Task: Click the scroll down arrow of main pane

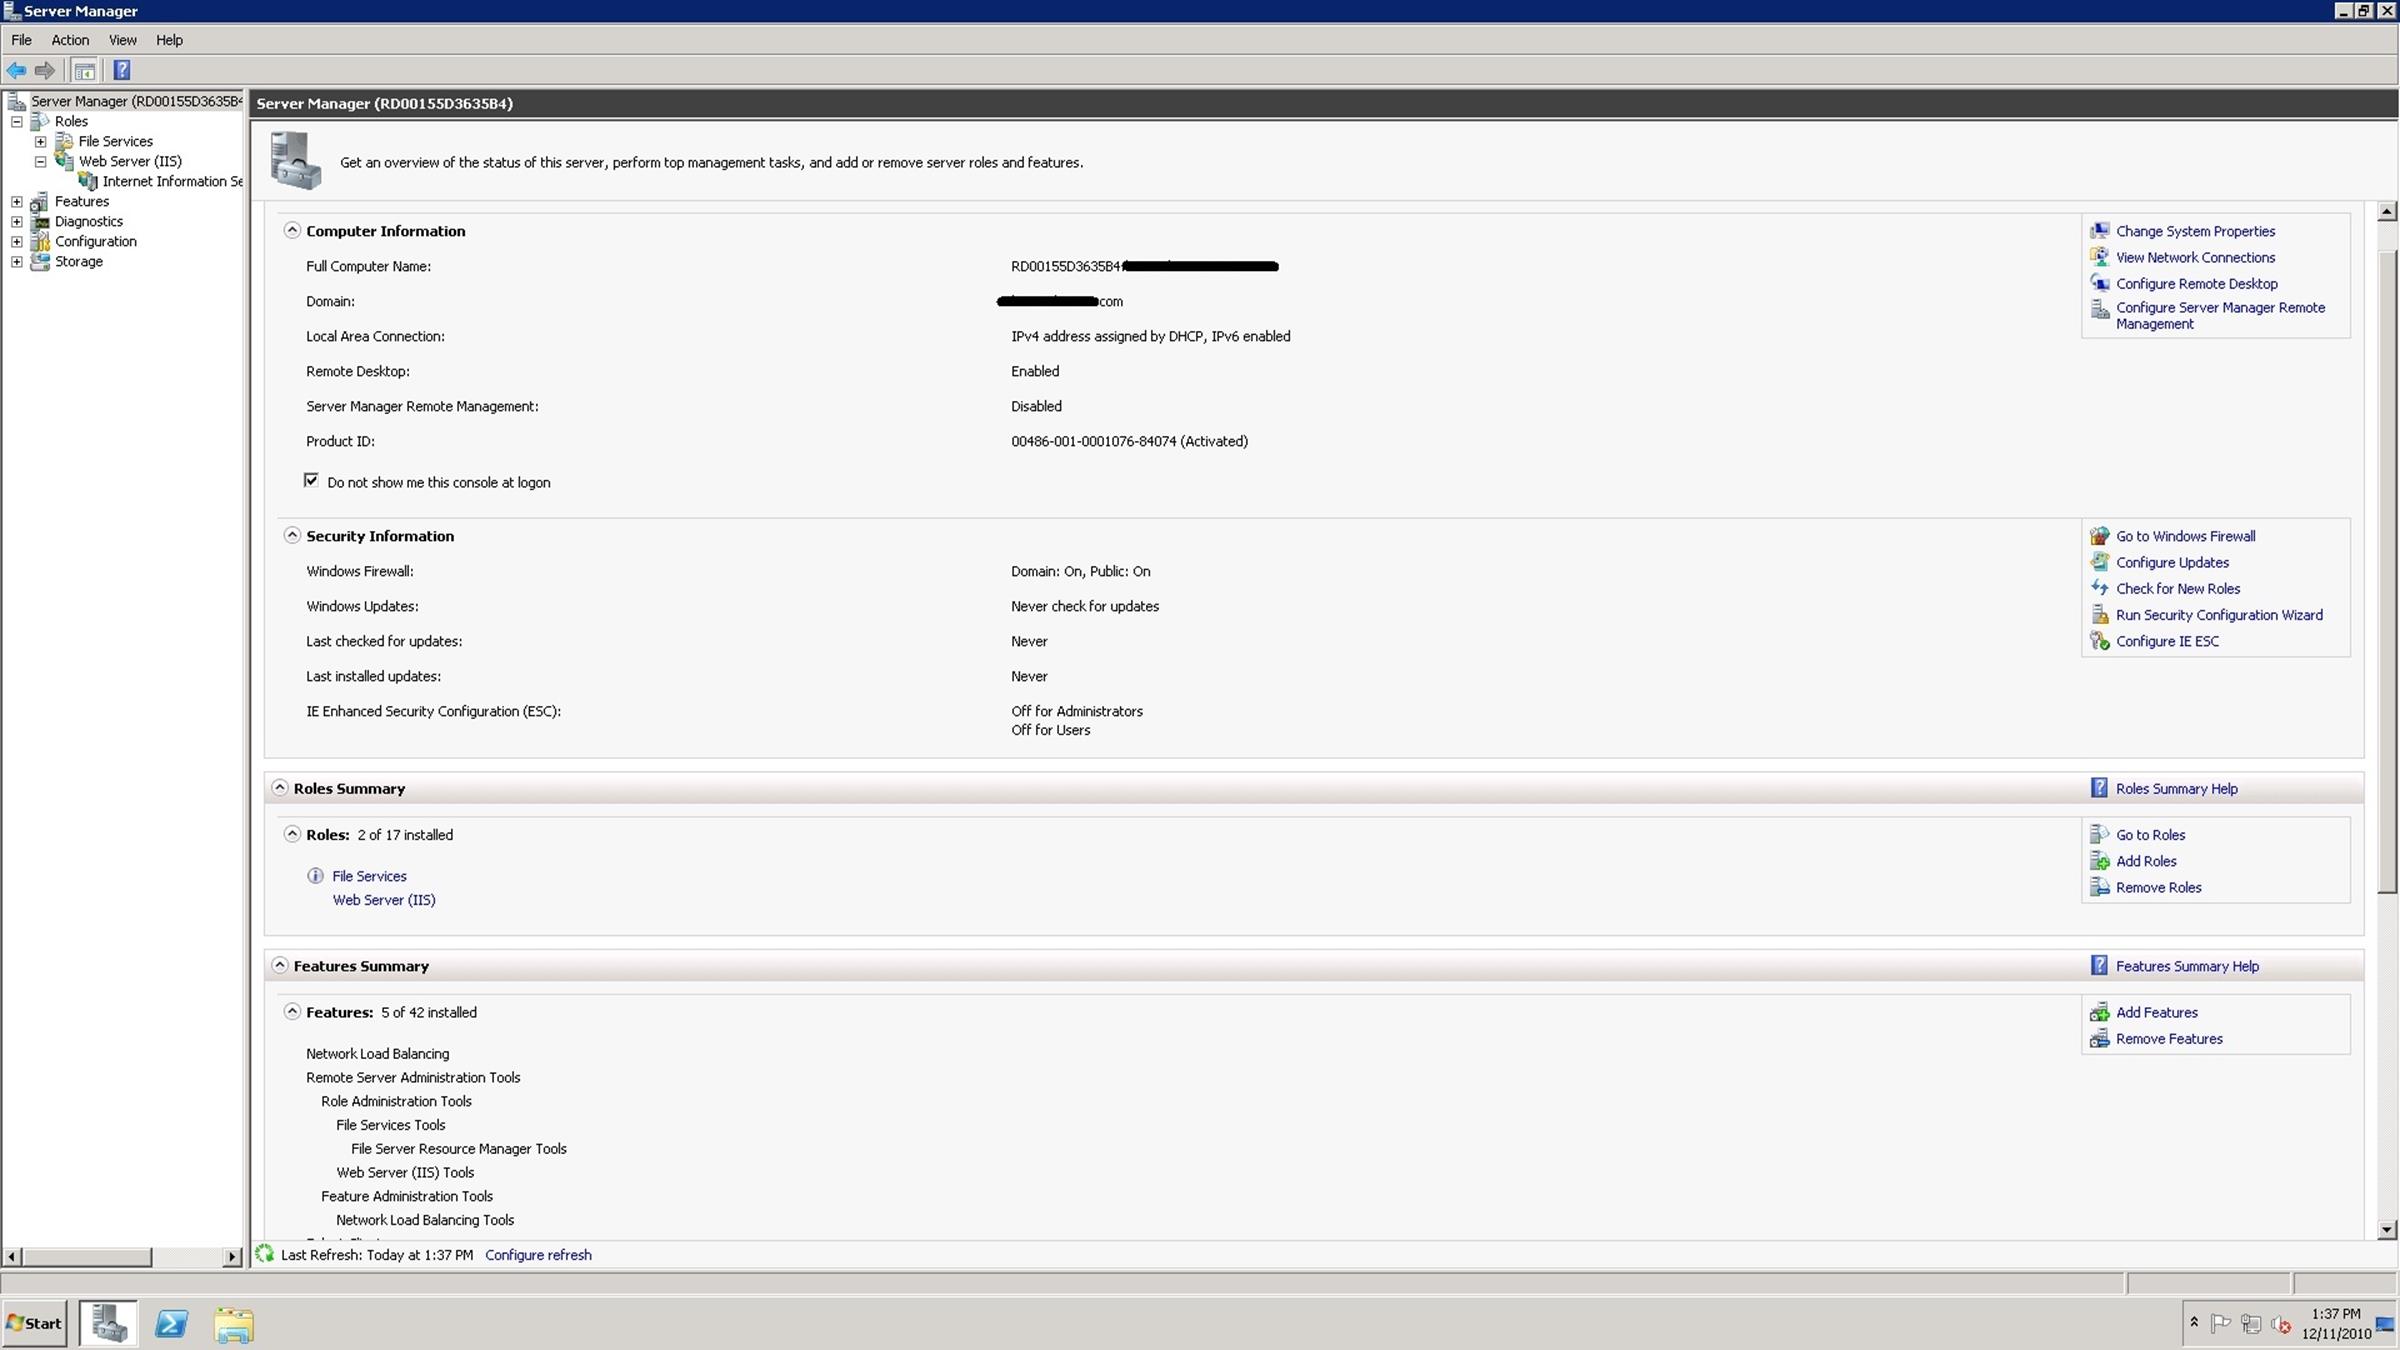Action: coord(2387,1230)
